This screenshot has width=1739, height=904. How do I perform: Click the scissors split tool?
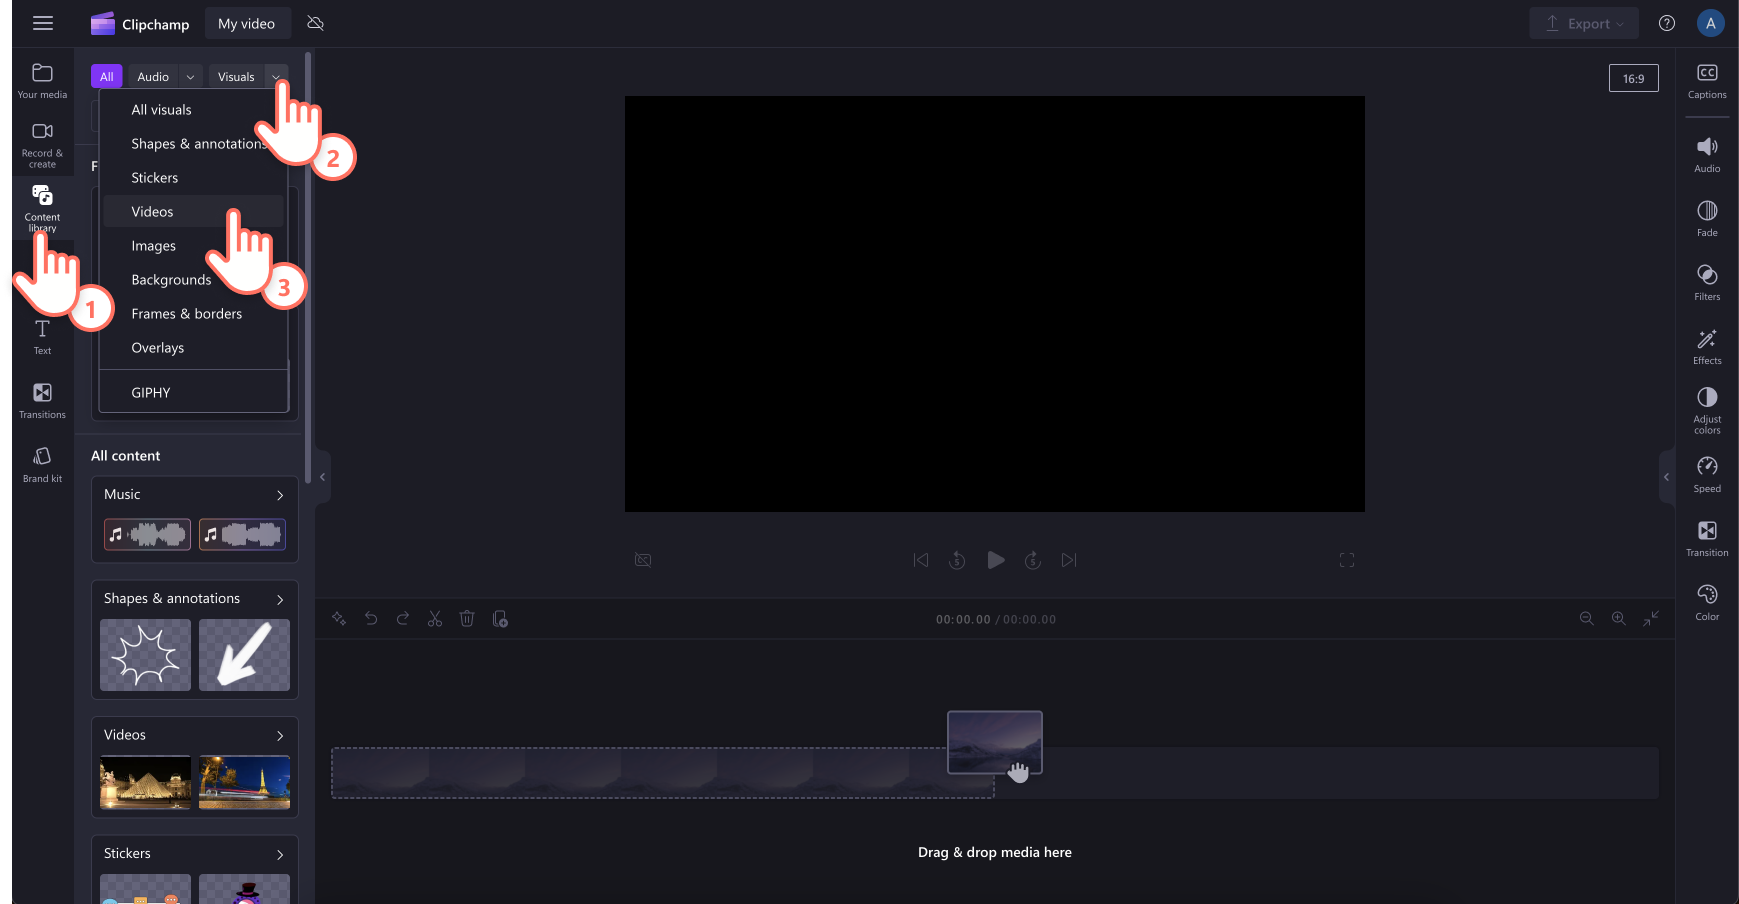pos(435,619)
